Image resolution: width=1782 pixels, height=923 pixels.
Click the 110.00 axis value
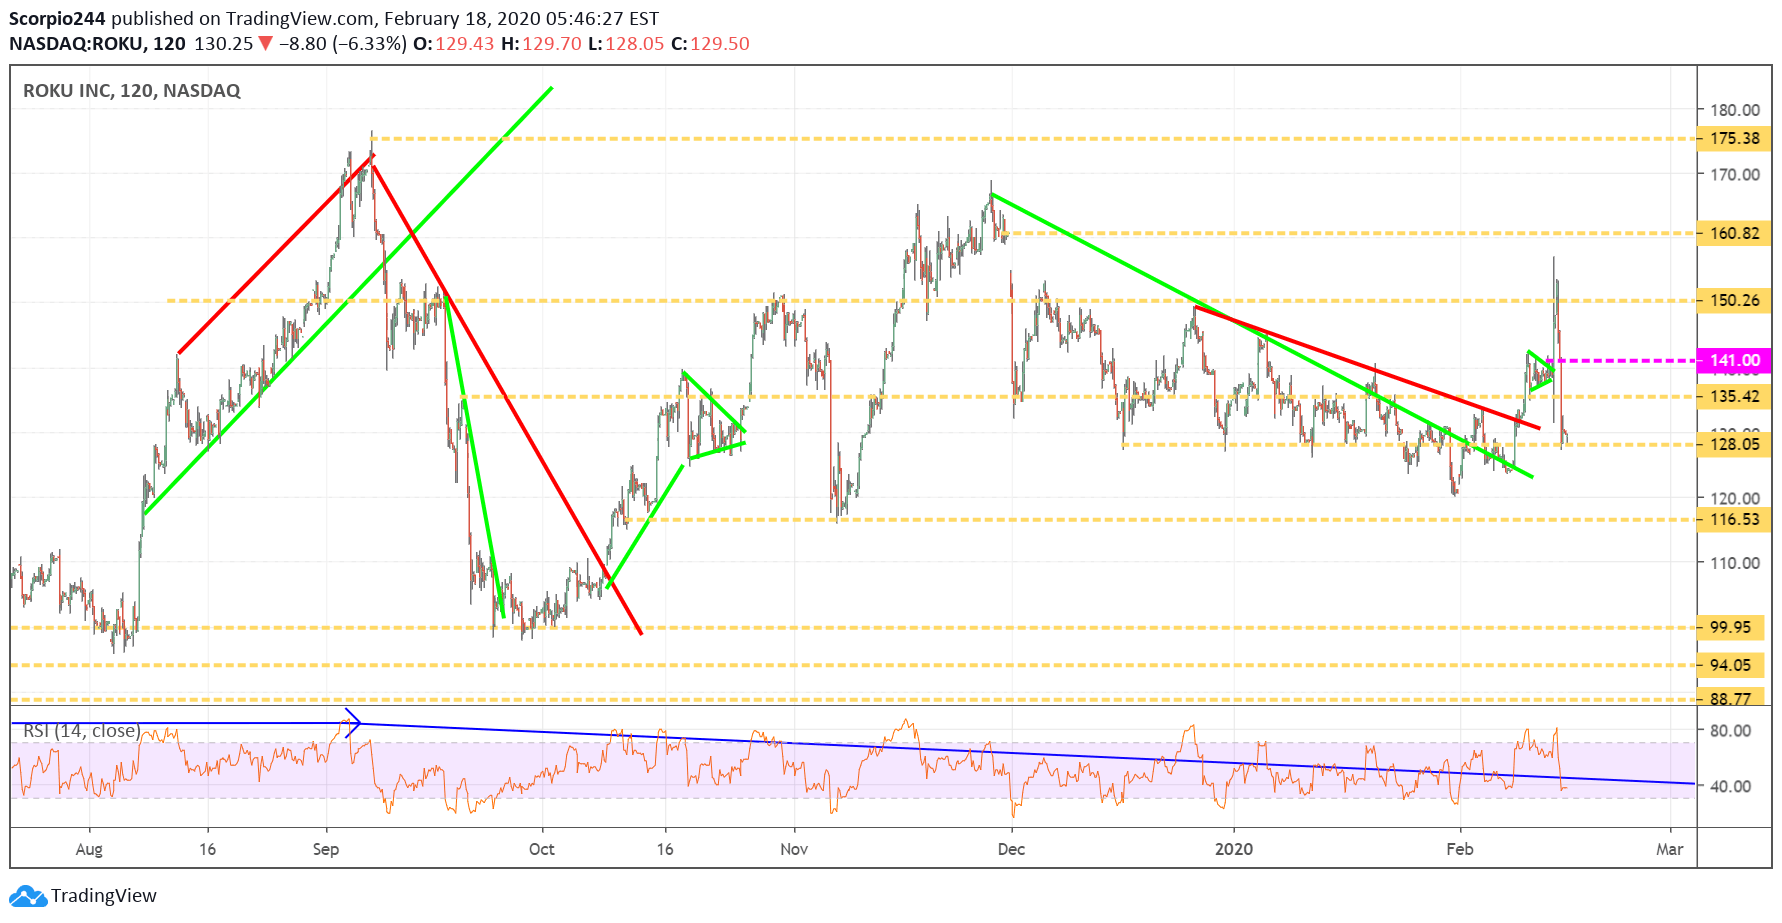click(1735, 563)
